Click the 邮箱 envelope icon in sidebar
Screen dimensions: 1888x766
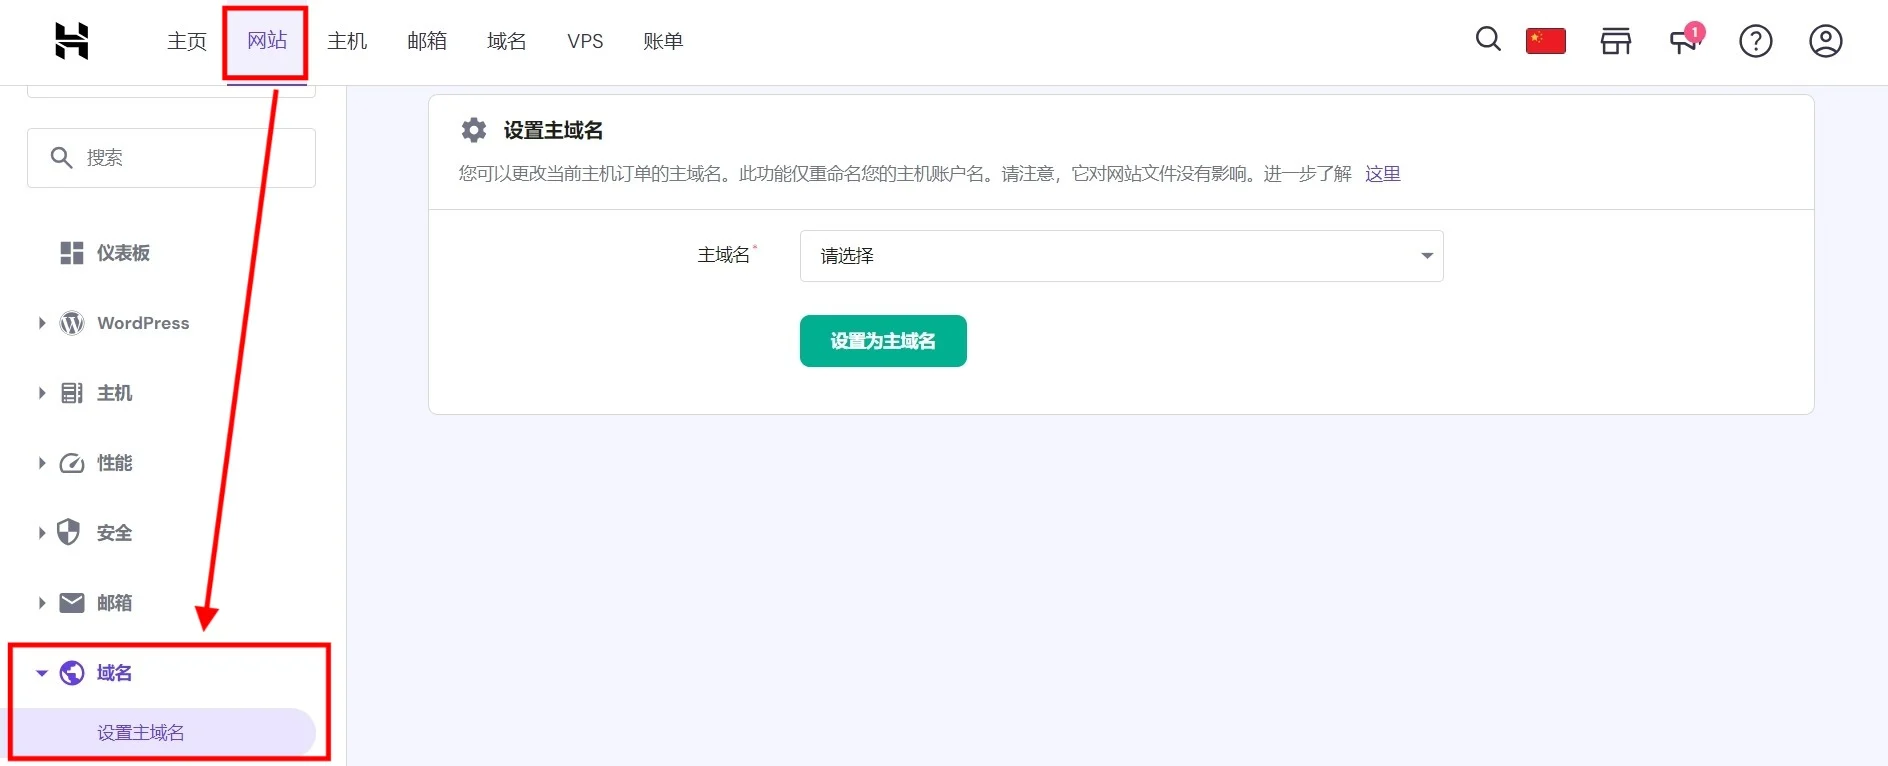(x=72, y=603)
